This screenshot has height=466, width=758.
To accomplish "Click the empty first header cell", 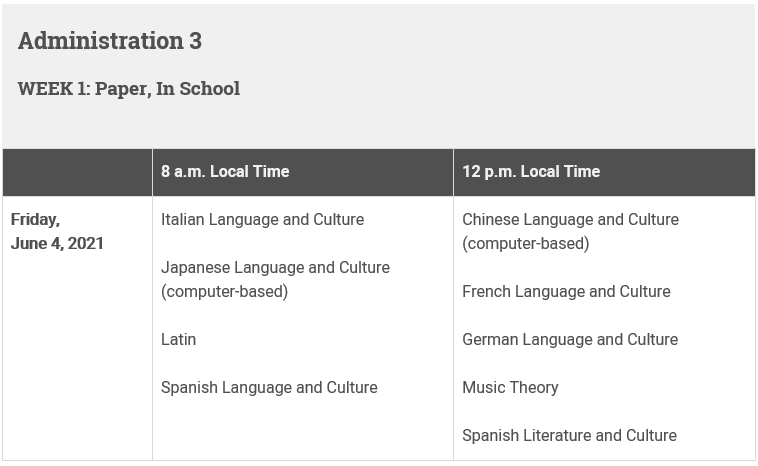I will 77,172.
